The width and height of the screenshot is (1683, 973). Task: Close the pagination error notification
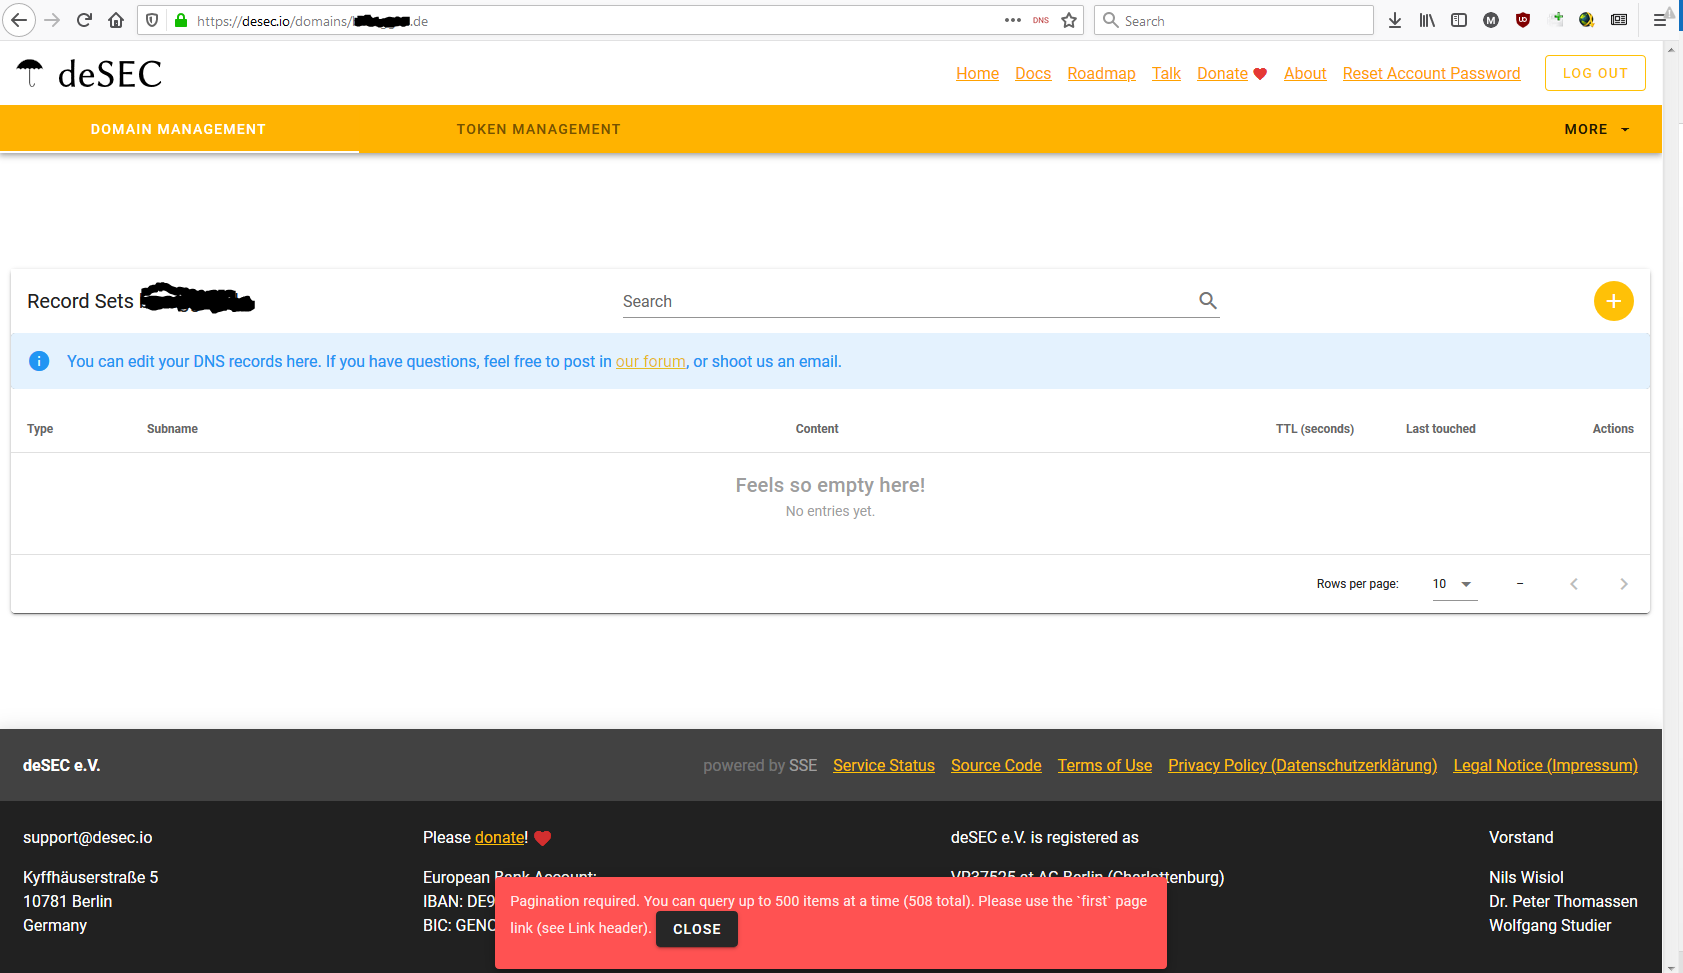697,929
